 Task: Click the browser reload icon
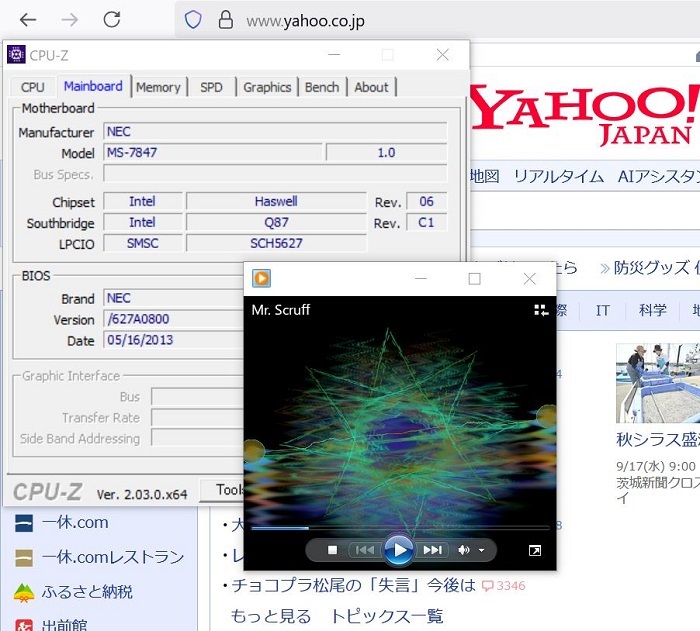point(112,19)
